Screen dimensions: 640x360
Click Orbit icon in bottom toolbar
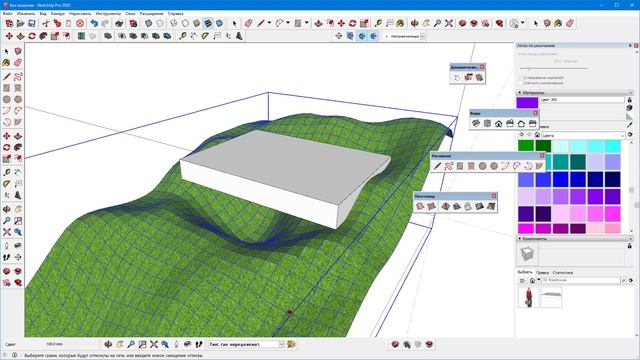point(108,344)
